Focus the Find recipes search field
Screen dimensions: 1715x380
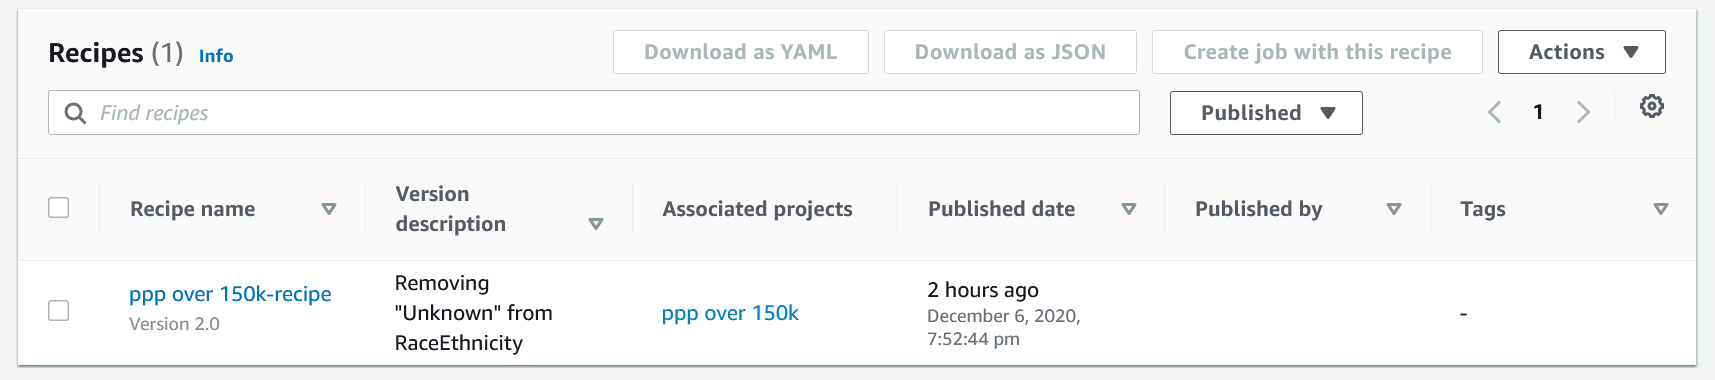pos(594,113)
